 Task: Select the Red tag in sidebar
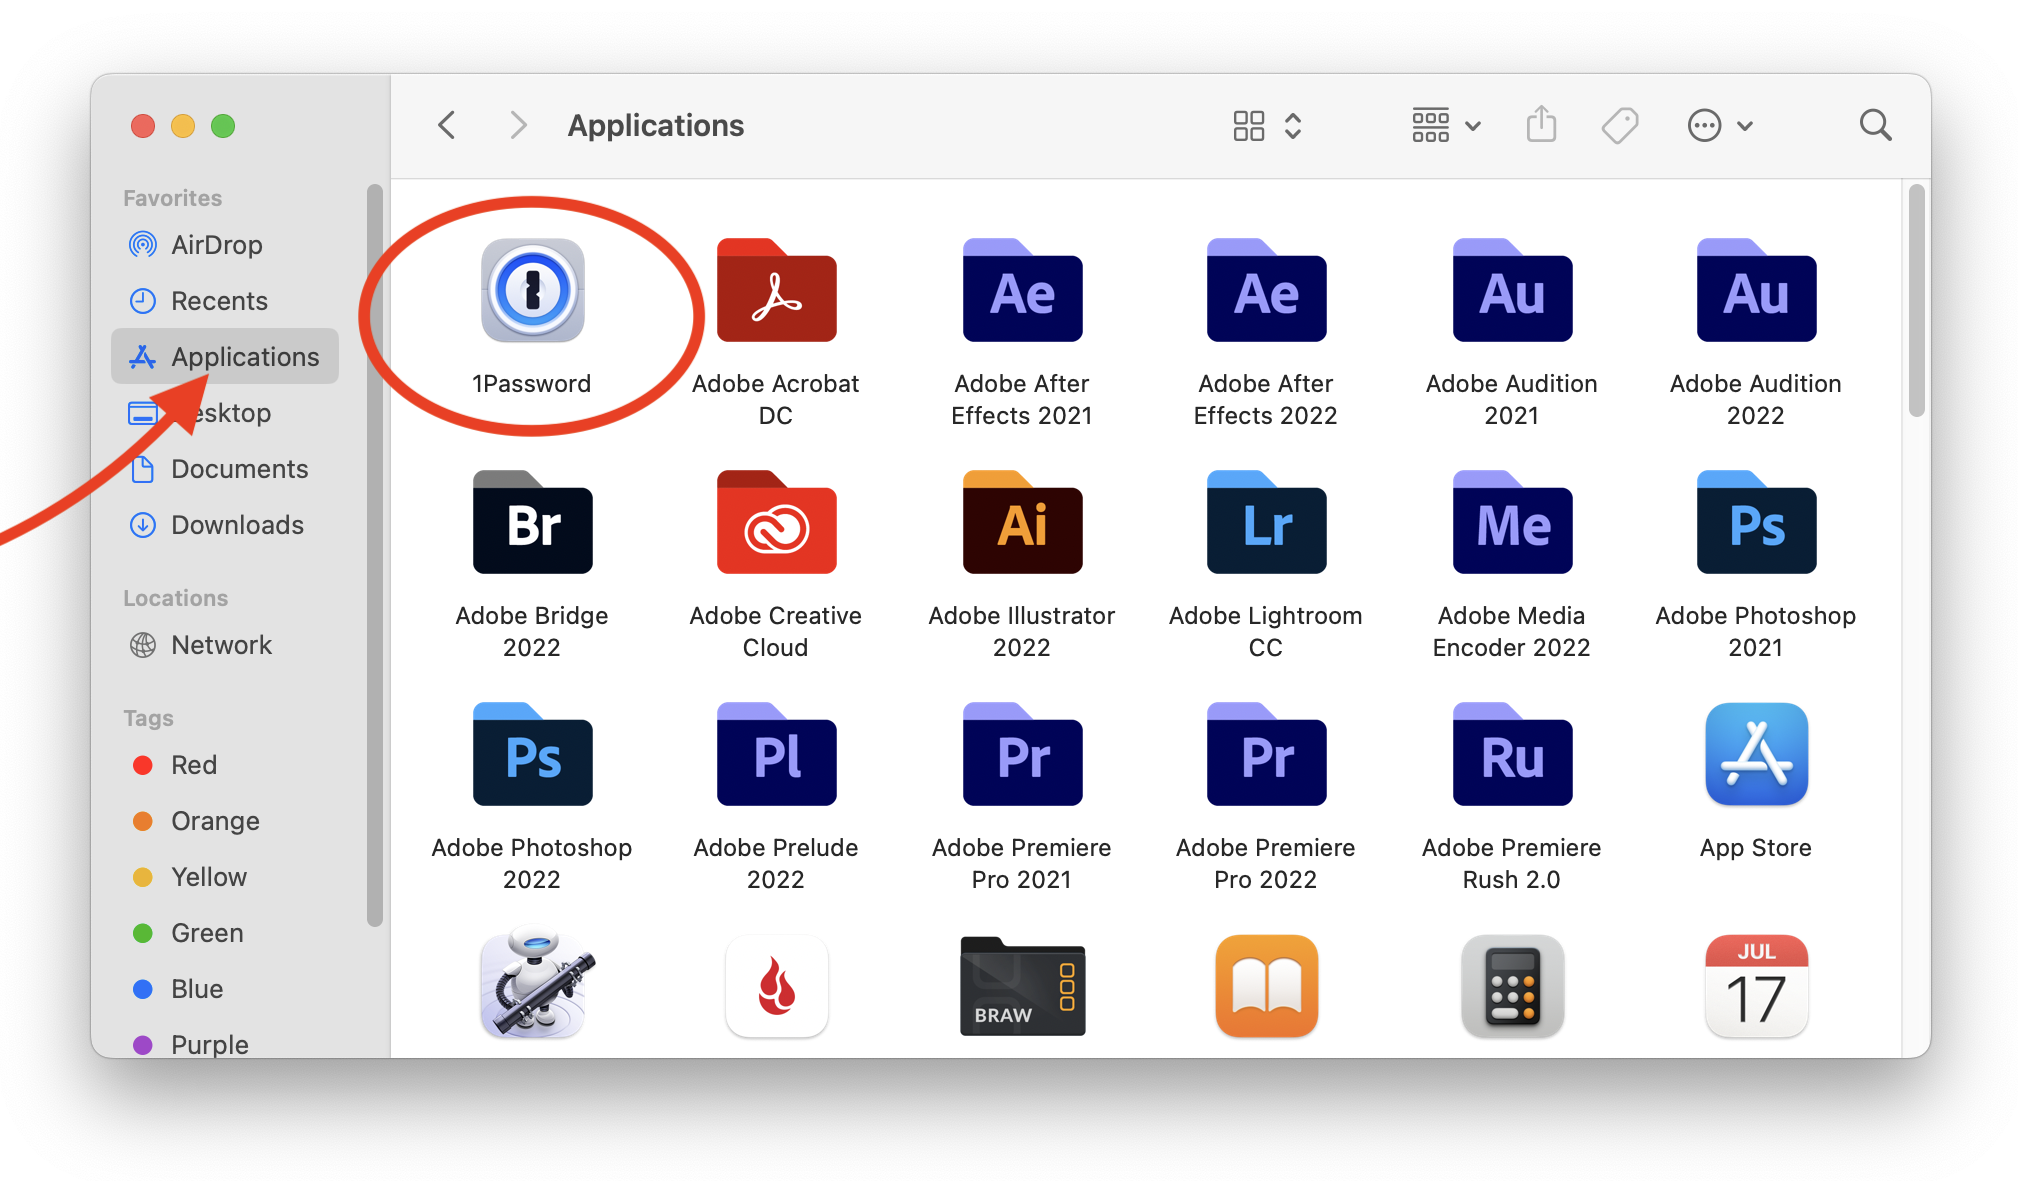pyautogui.click(x=193, y=765)
